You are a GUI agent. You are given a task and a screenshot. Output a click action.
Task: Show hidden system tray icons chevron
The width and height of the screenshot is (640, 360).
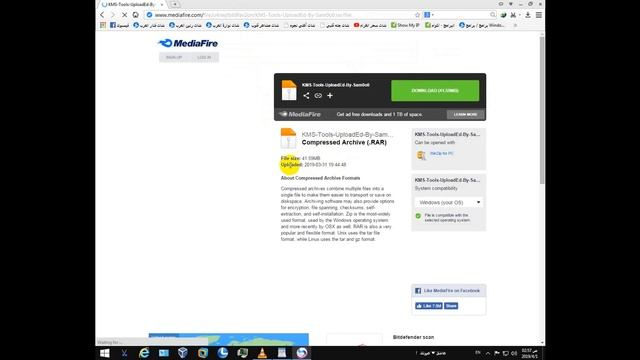(x=488, y=353)
